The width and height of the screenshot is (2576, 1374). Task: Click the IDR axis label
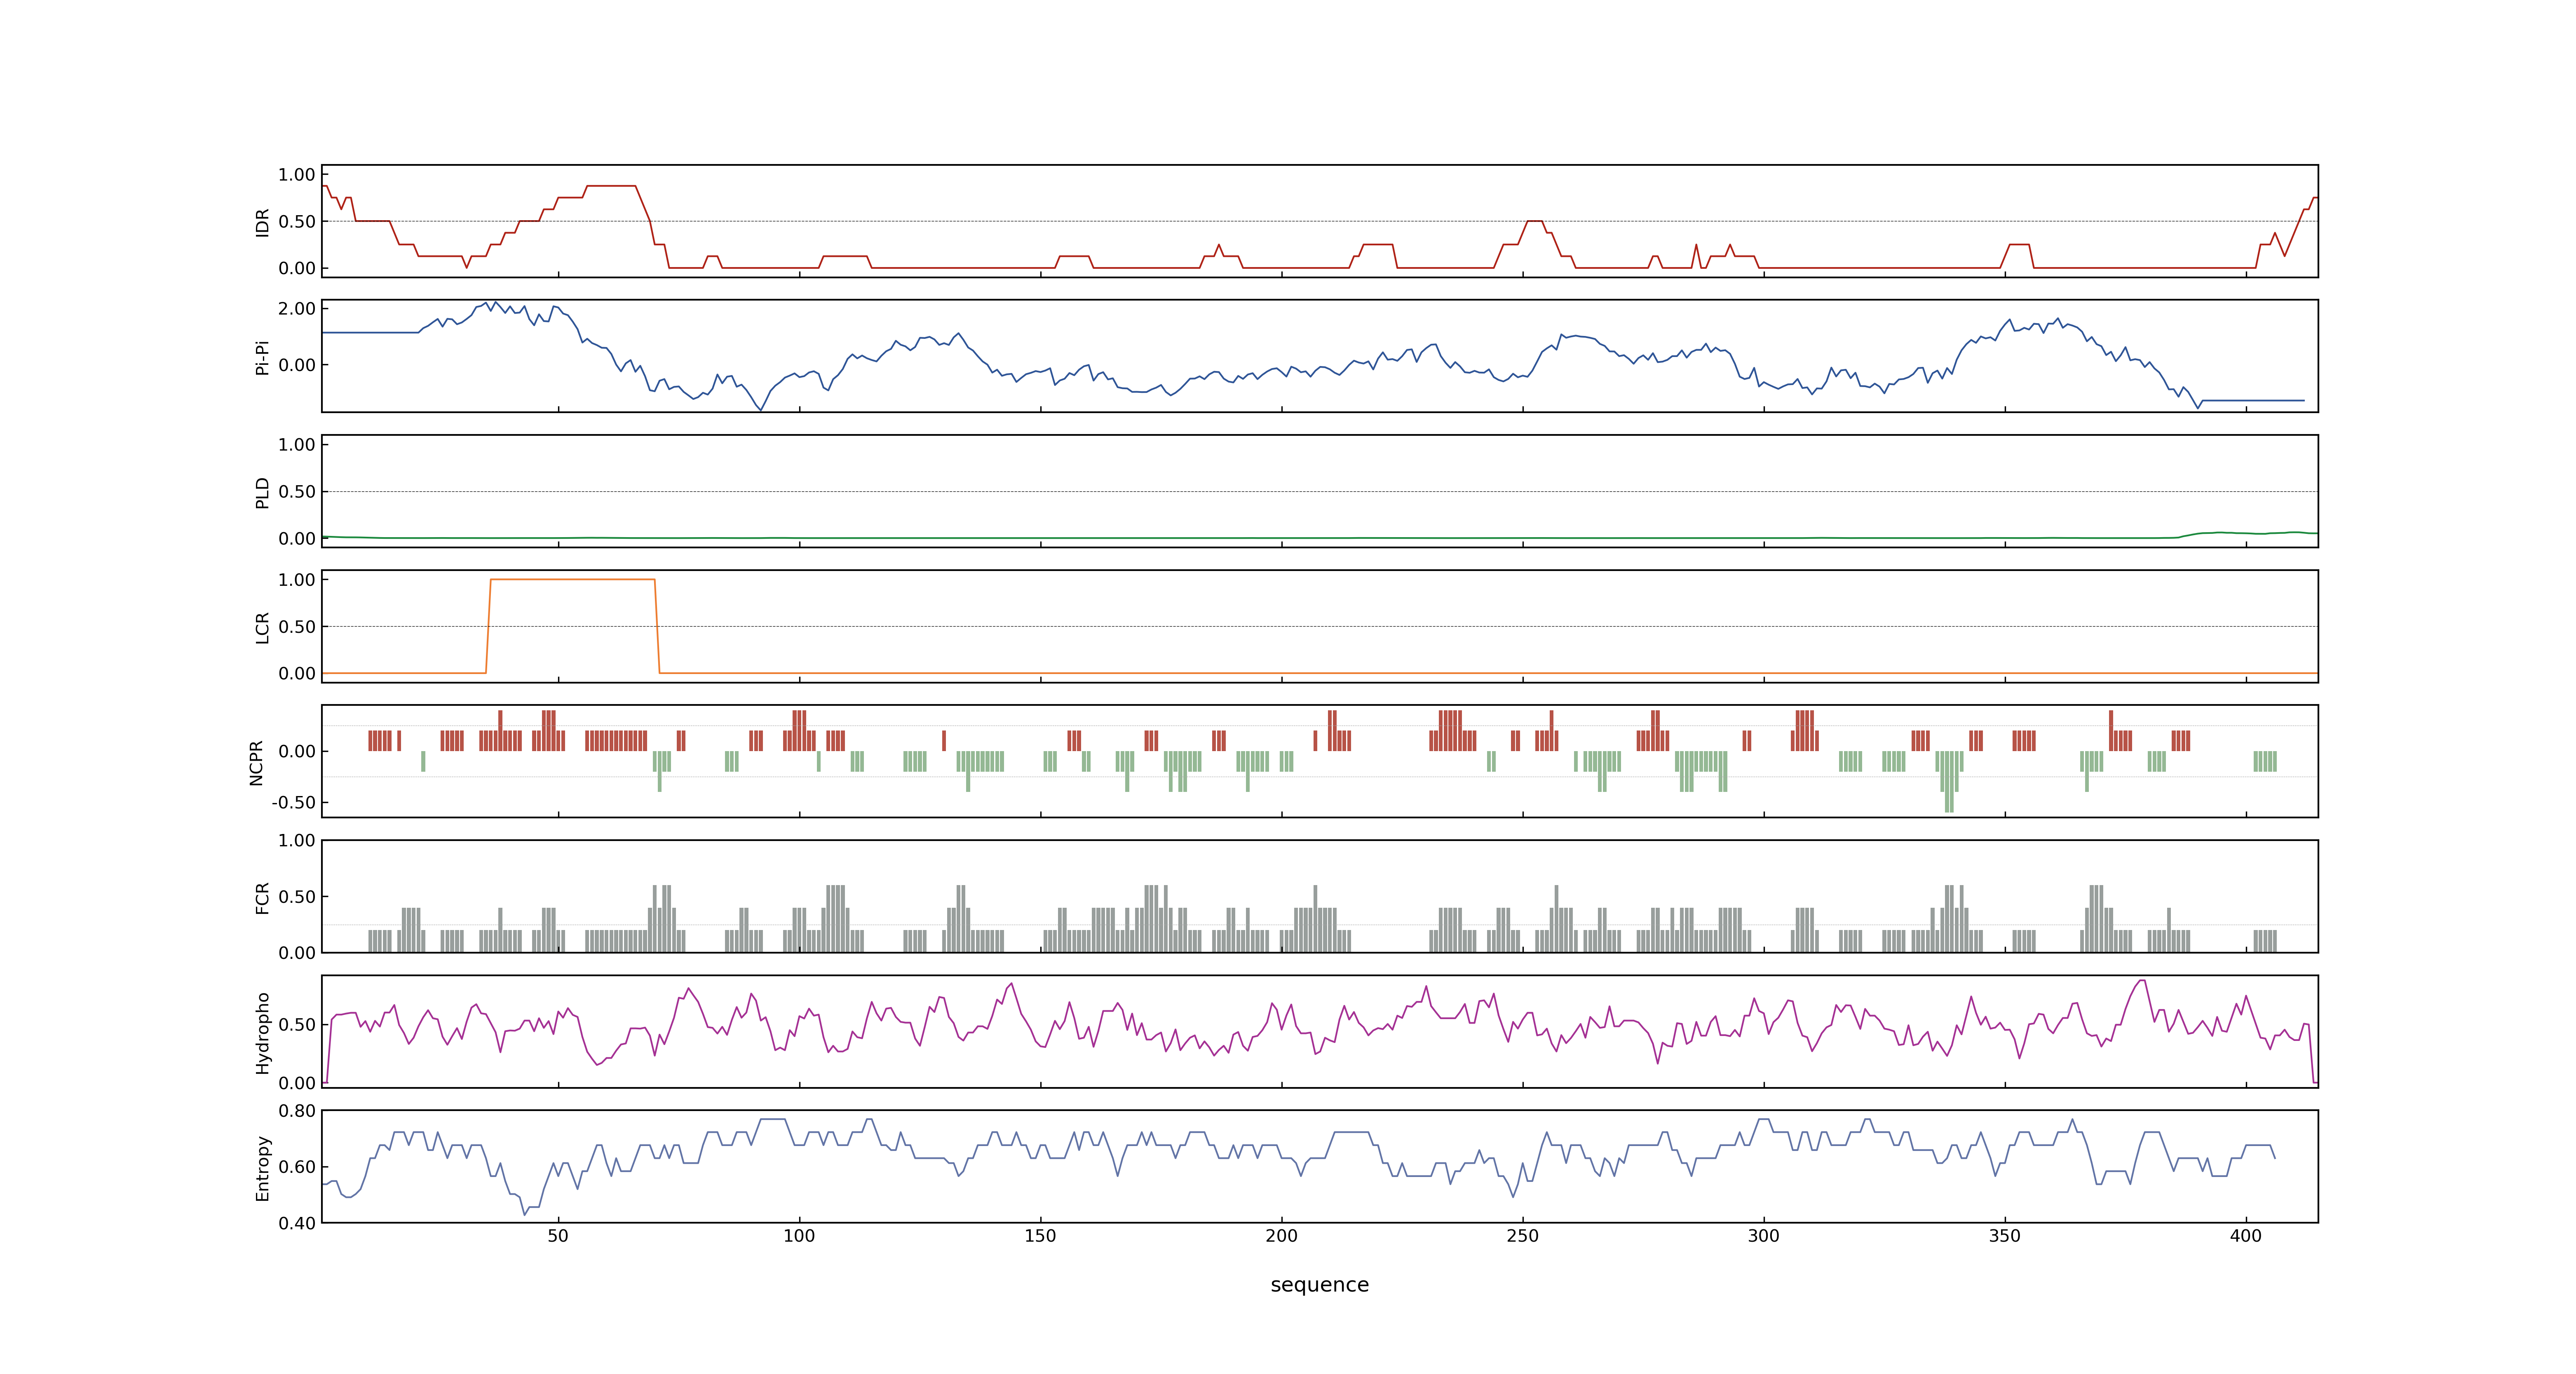262,222
